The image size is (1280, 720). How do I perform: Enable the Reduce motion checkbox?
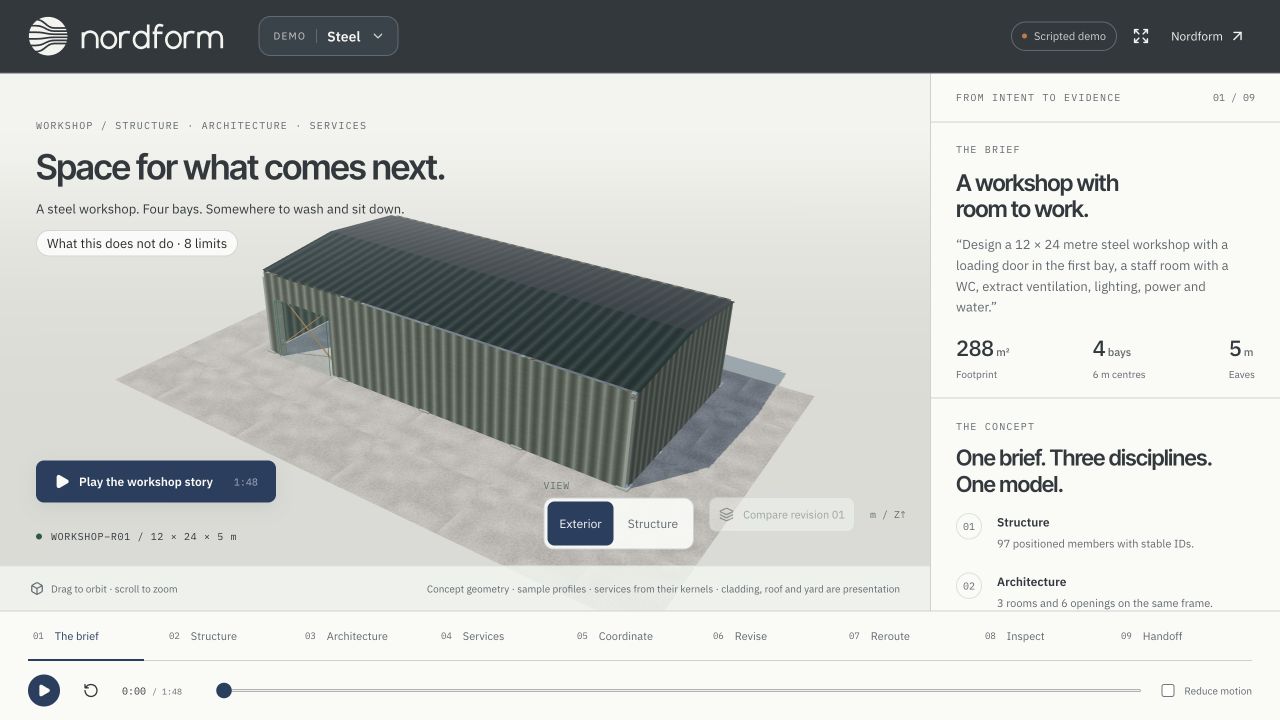click(1167, 691)
